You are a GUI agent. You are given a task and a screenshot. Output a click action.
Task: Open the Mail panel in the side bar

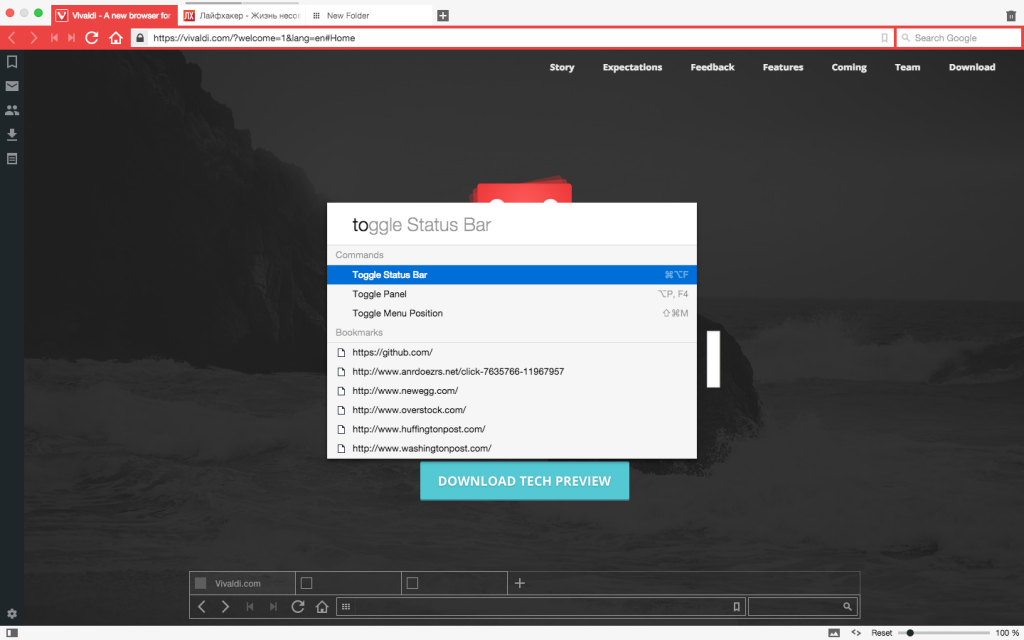[12, 86]
